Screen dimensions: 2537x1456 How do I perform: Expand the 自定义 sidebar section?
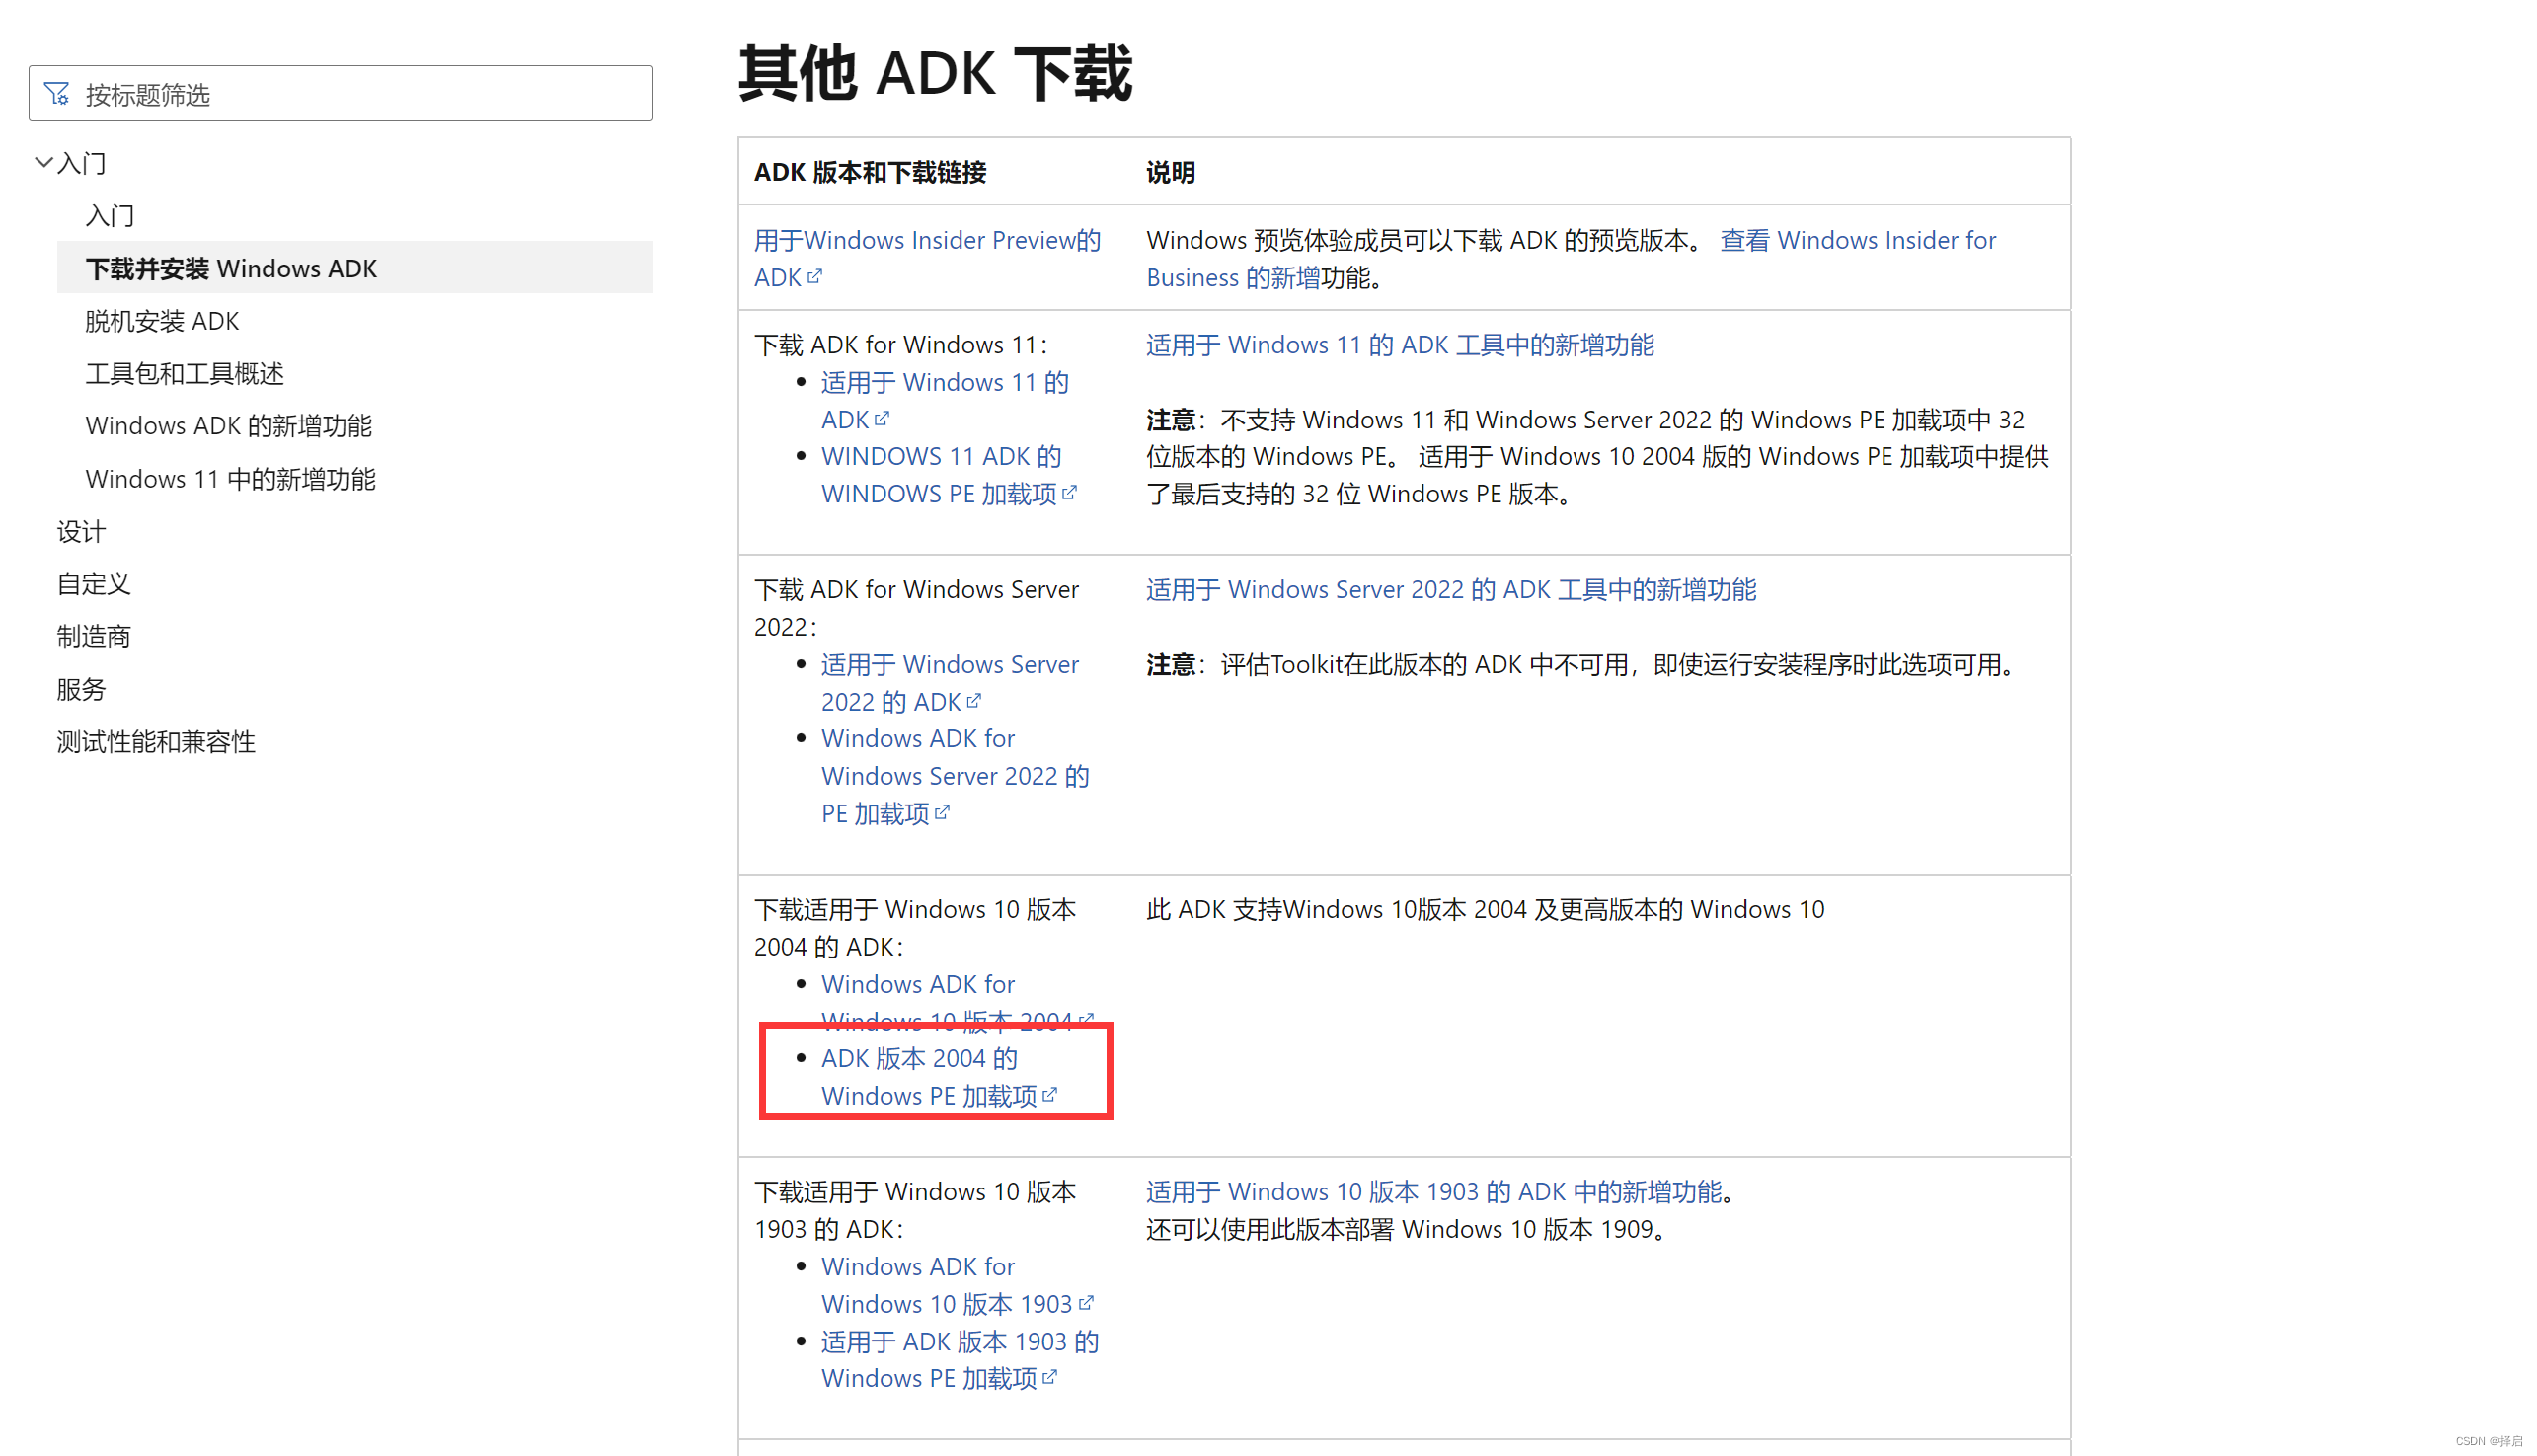click(93, 584)
